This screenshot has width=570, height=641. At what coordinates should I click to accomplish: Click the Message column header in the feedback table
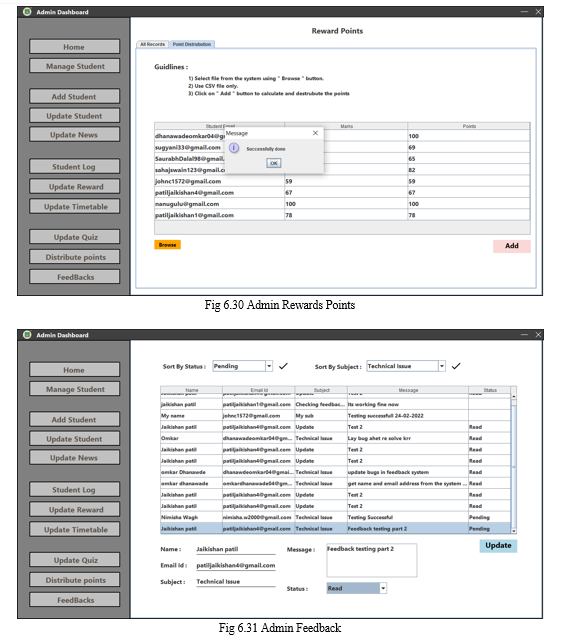(408, 390)
